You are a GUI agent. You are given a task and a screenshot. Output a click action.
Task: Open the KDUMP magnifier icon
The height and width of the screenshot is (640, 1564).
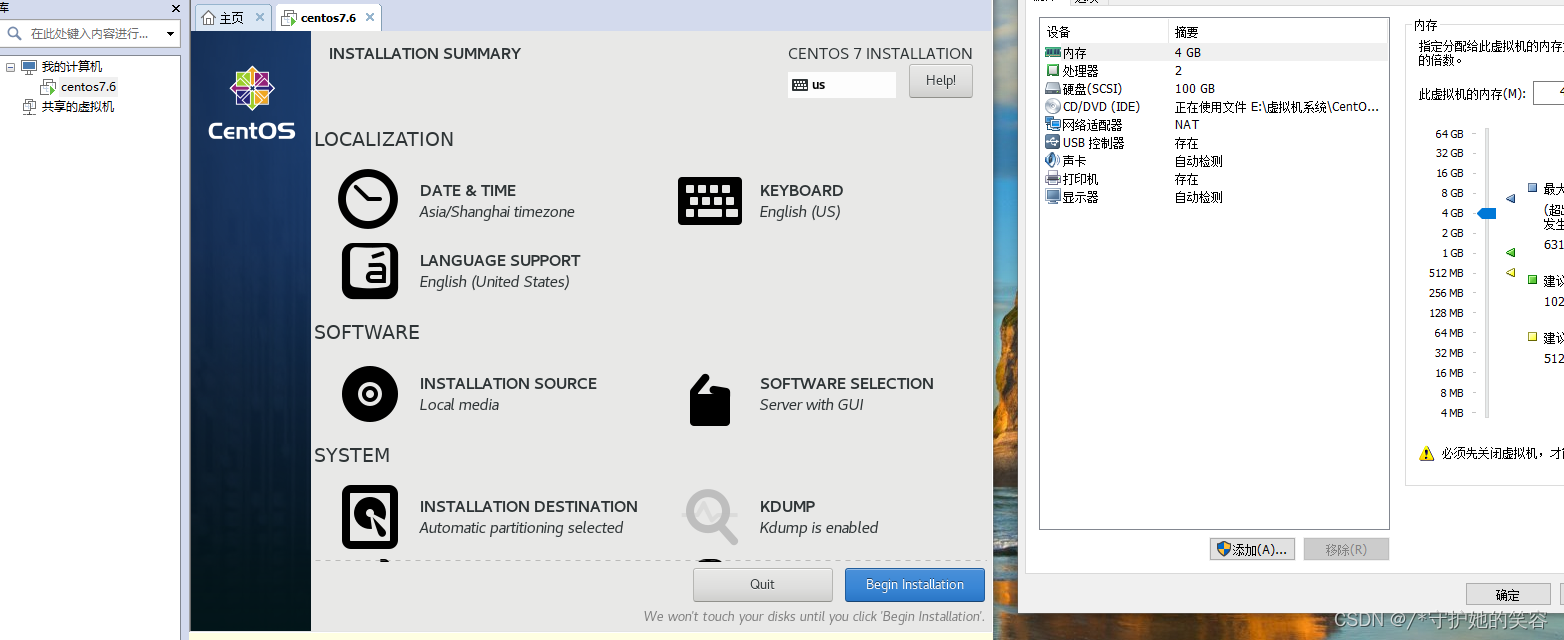coord(712,516)
